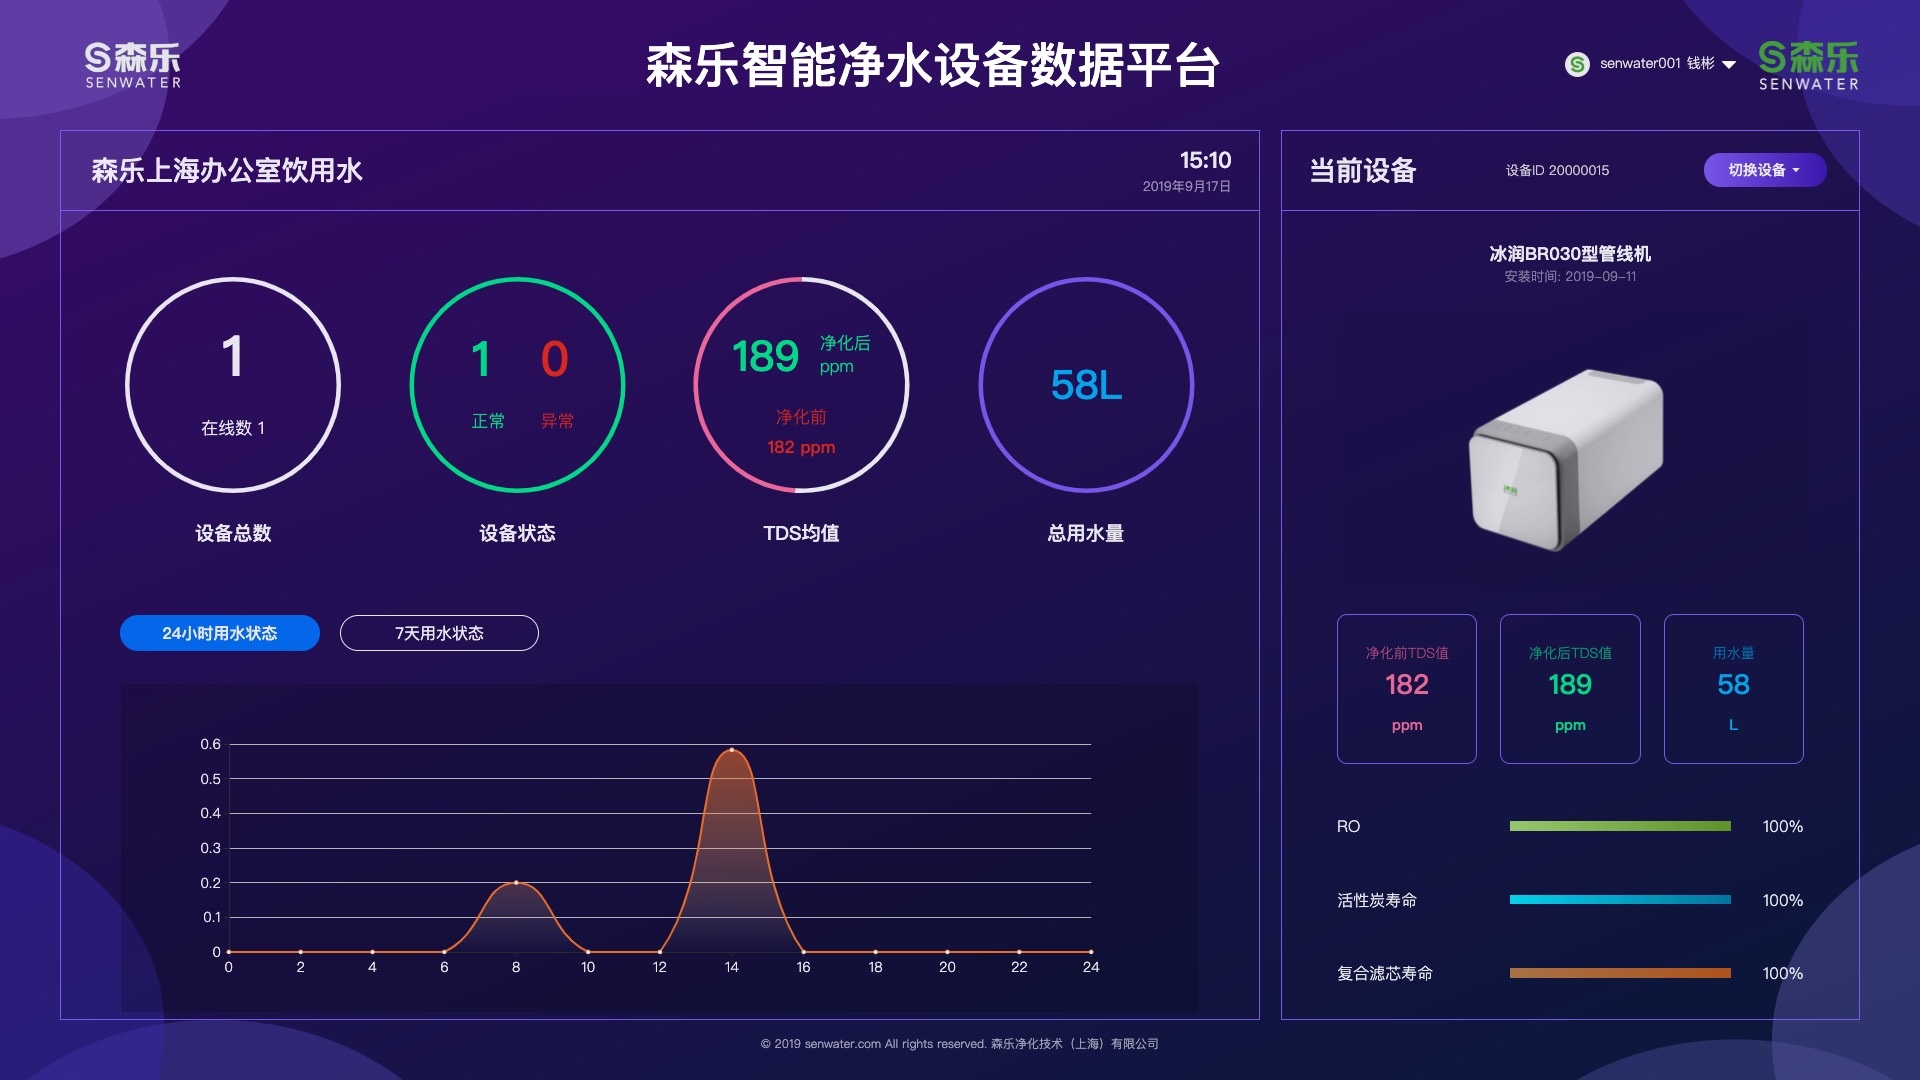Screen dimensions: 1920x1080
Task: Click the white Senwater logo at top left
Action: tap(133, 65)
